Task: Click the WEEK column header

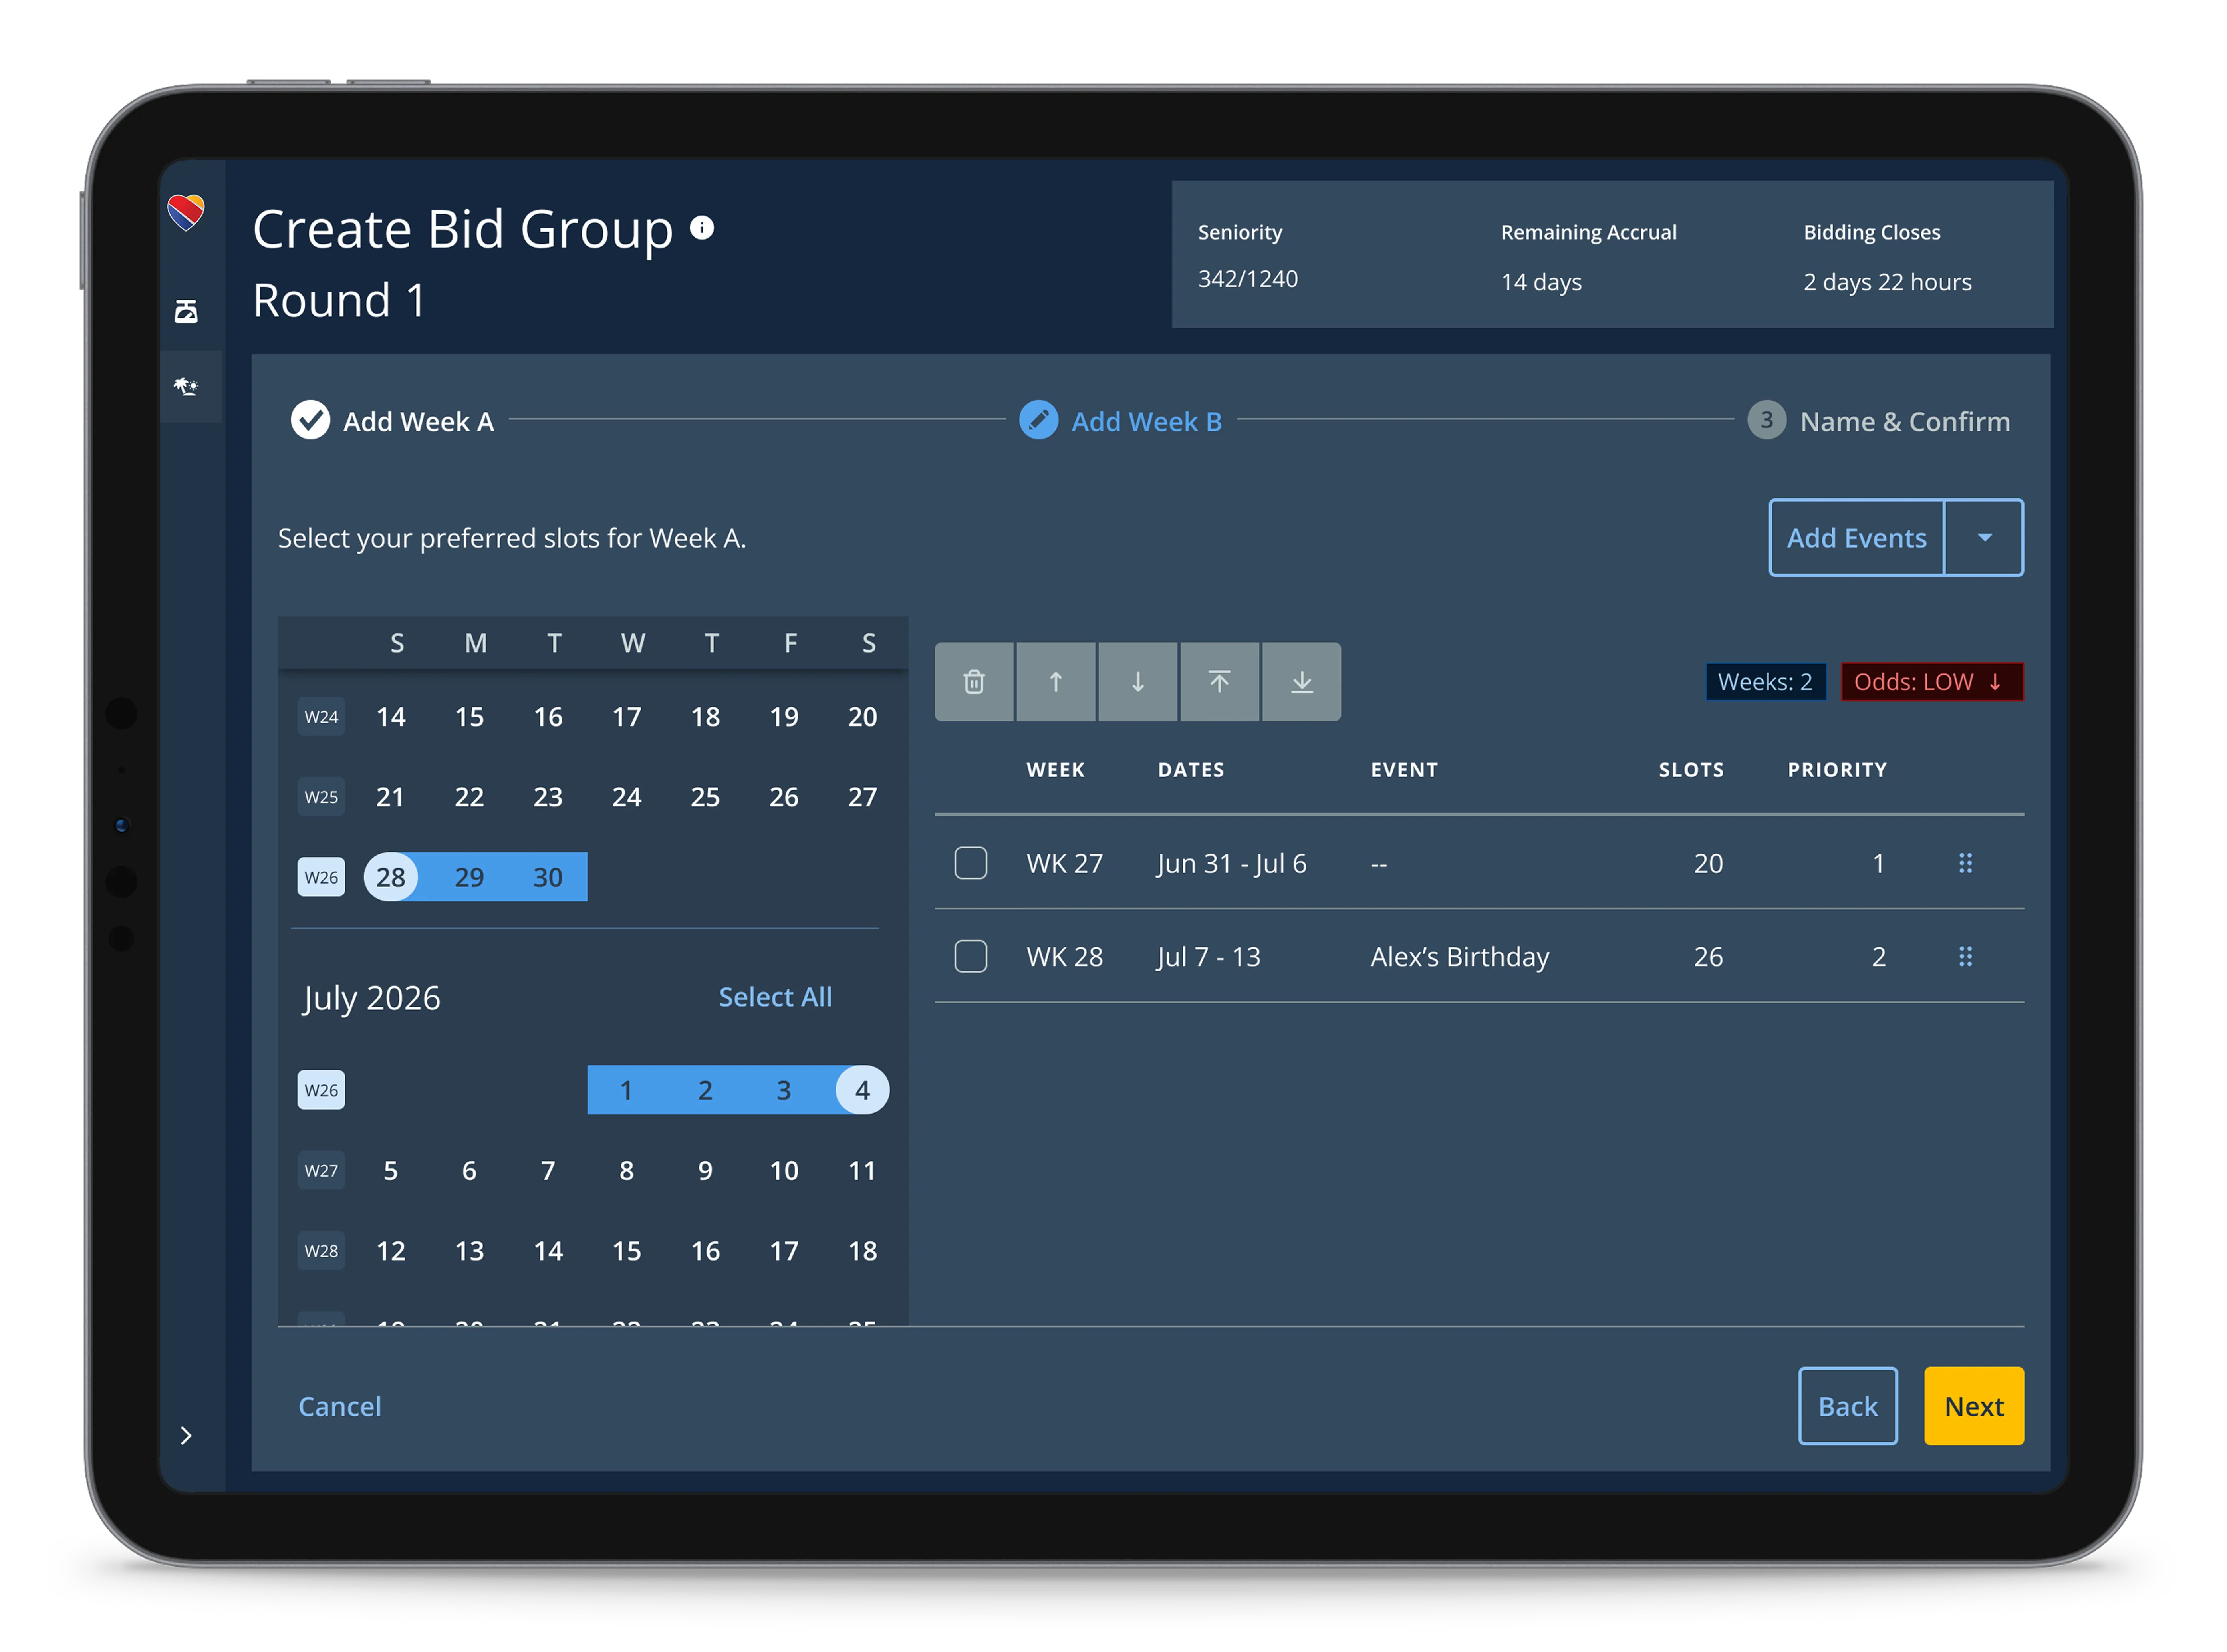Action: point(1055,770)
